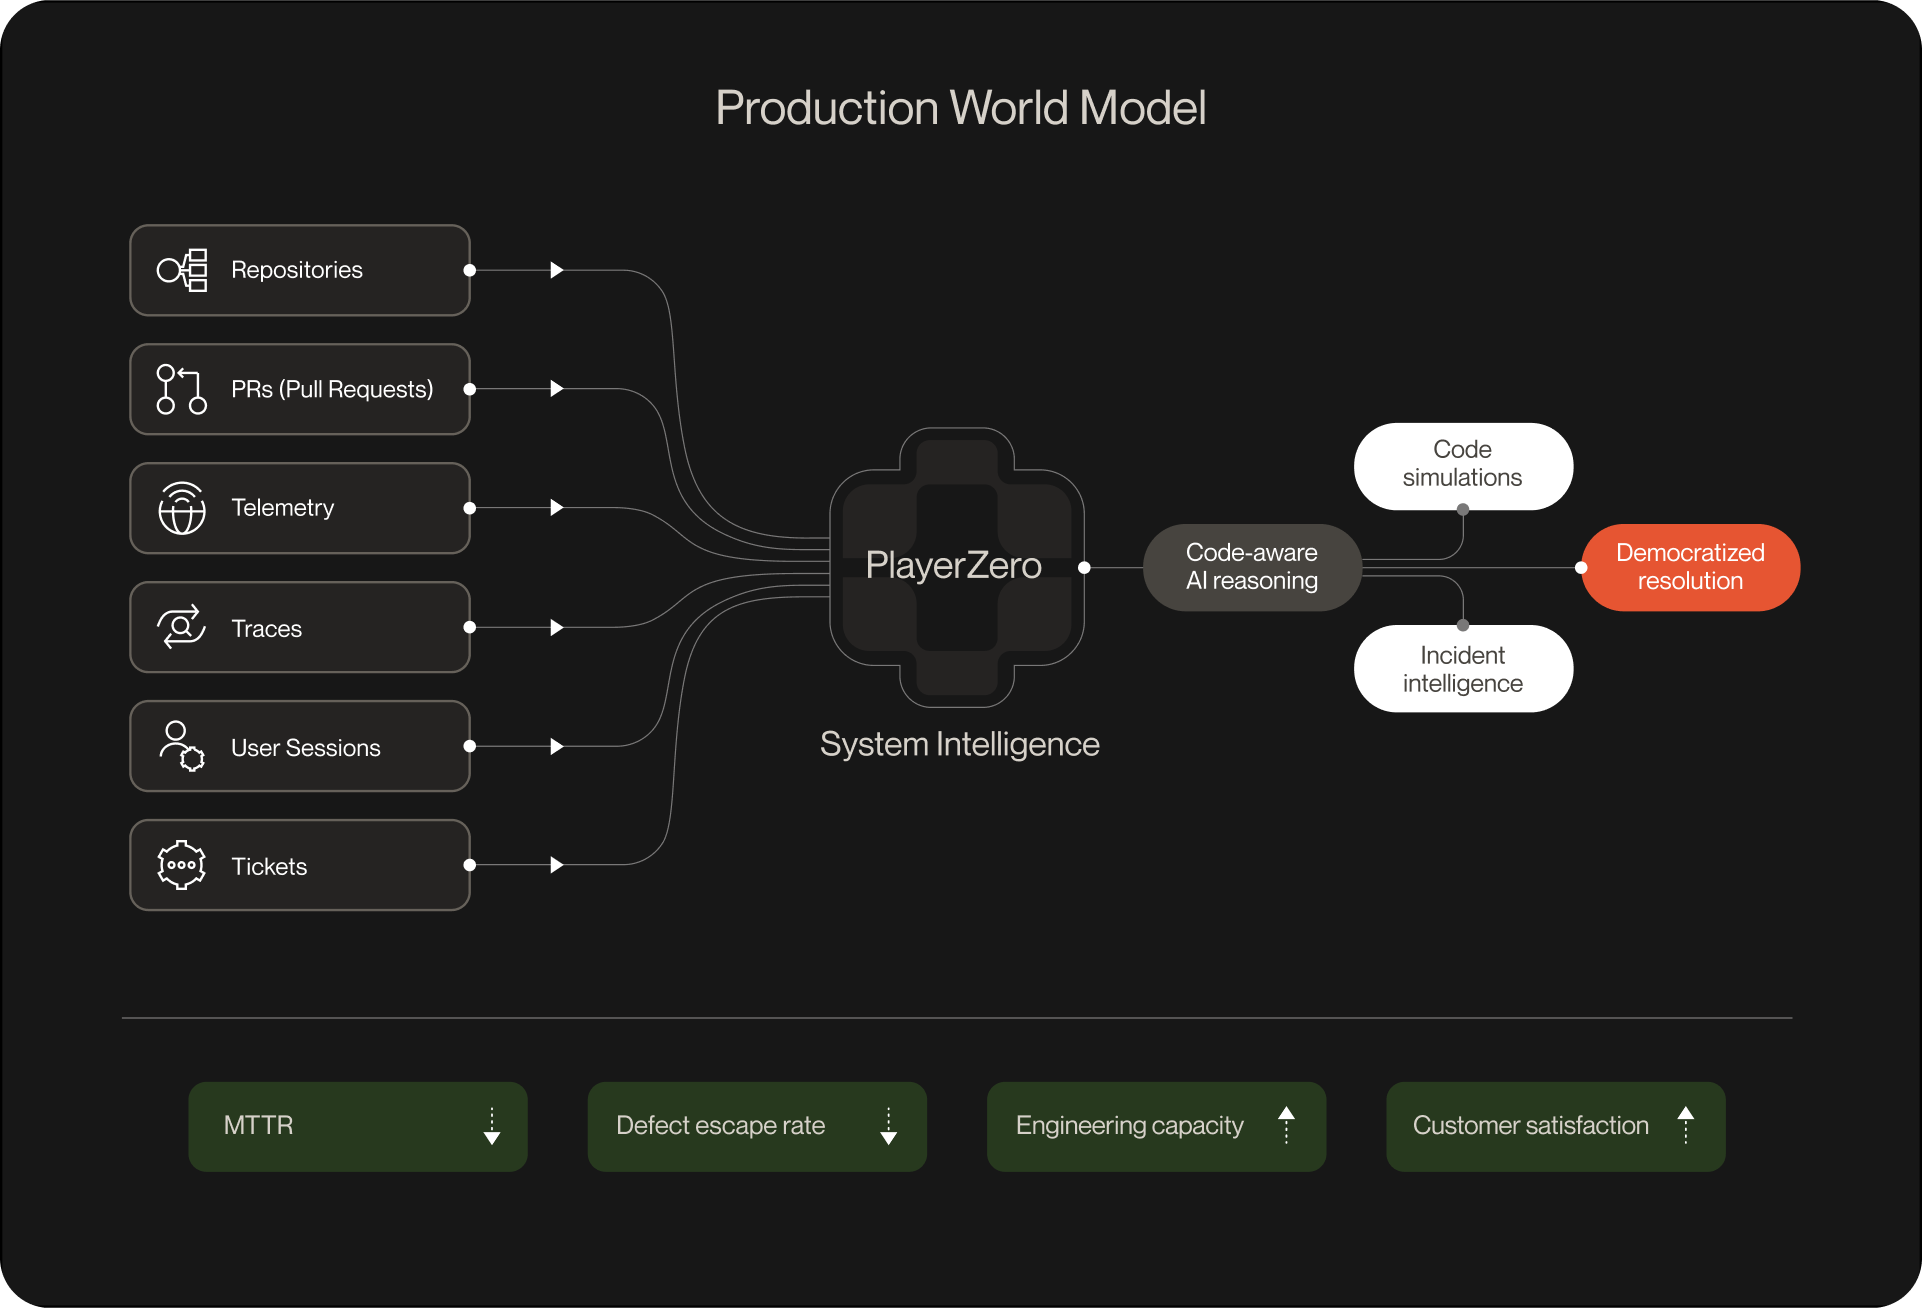Click the arrowhead after the Repositories box
The height and width of the screenshot is (1308, 1922).
point(557,270)
